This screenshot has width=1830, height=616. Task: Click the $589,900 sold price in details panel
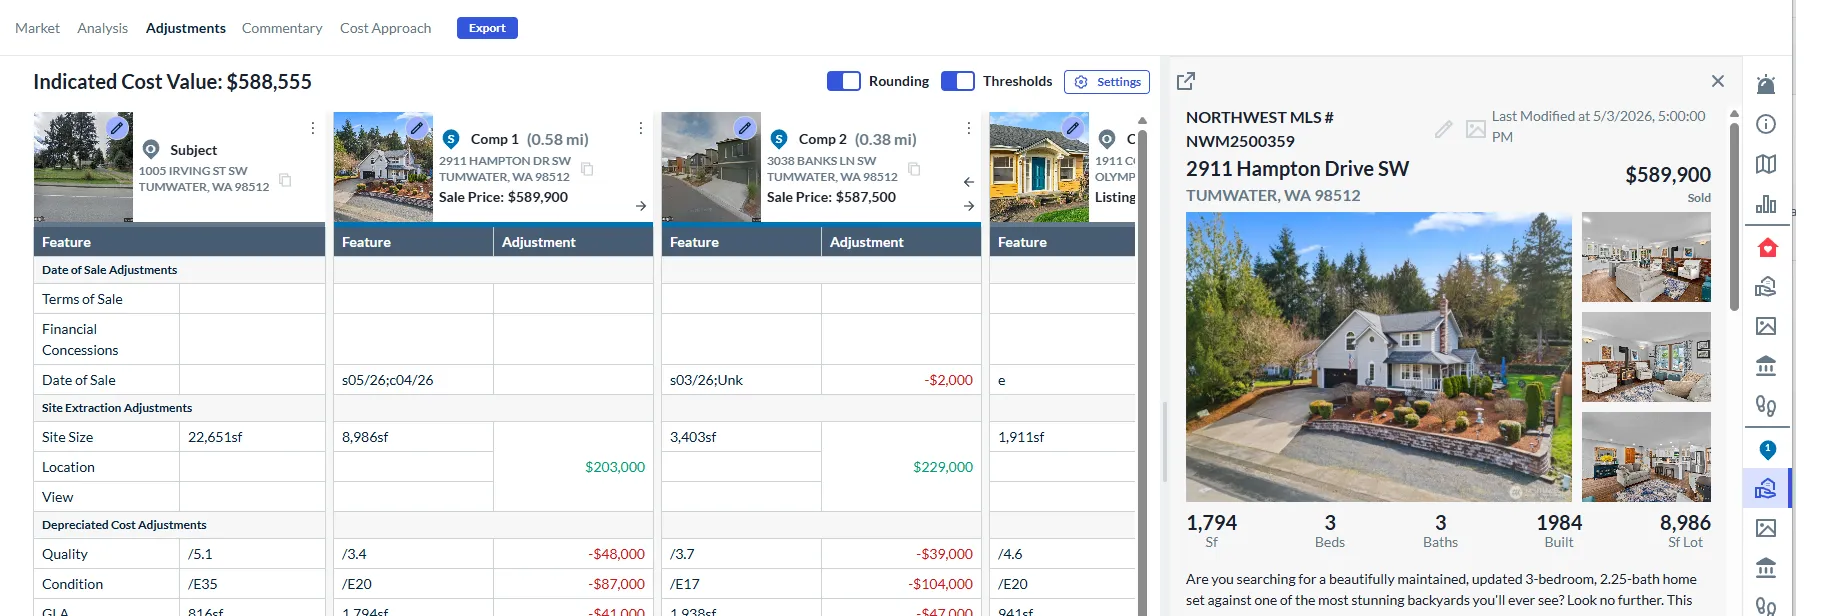click(1668, 175)
